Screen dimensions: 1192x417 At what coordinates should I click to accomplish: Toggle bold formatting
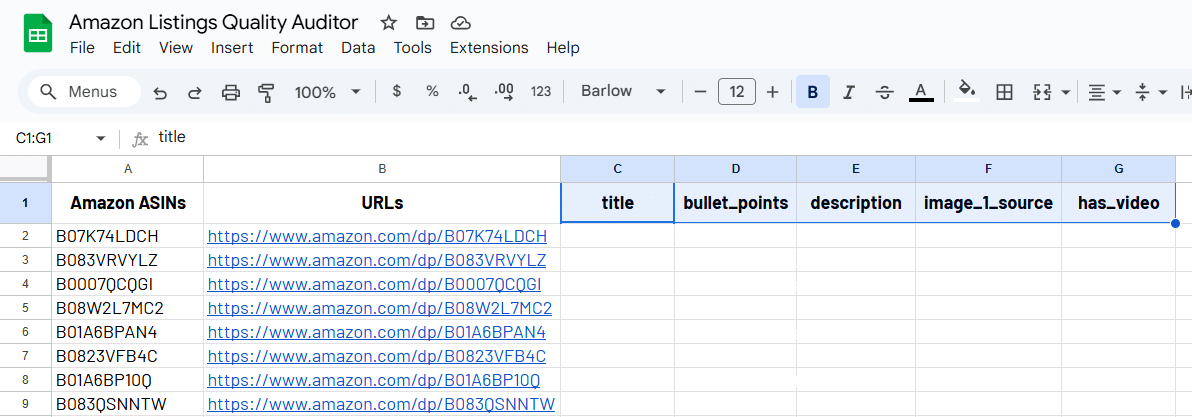812,92
